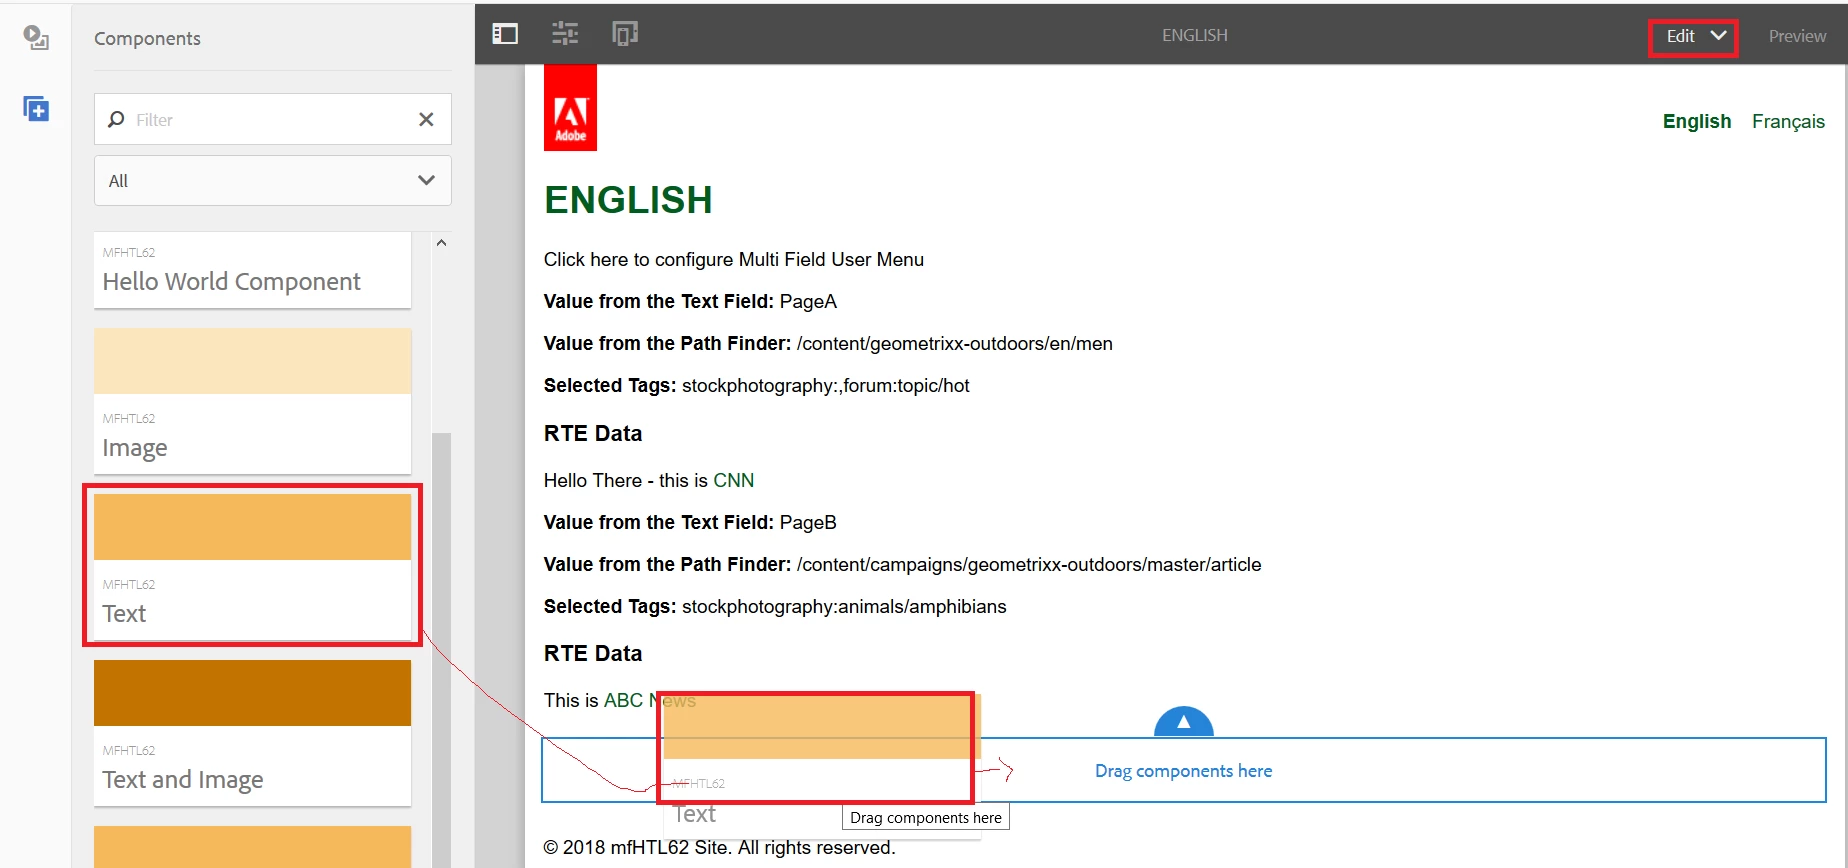This screenshot has width=1848, height=868.
Task: Click the path ending in master/article
Action: point(1029,564)
